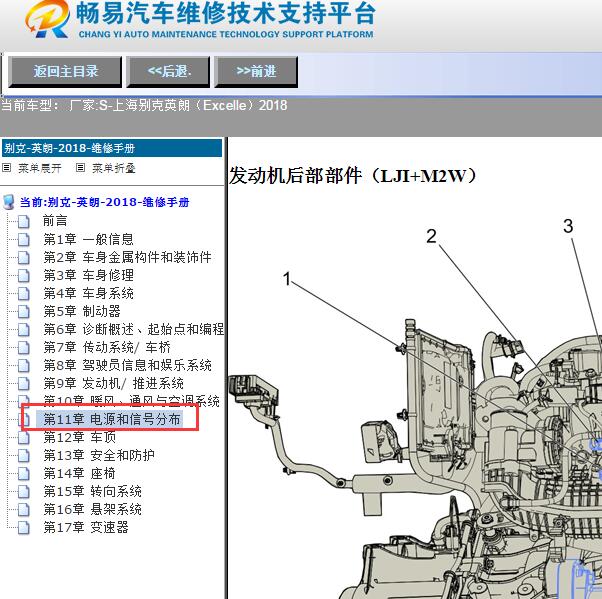The image size is (602, 599).
Task: Click the page icon next to 第15章
Action: coord(24,491)
